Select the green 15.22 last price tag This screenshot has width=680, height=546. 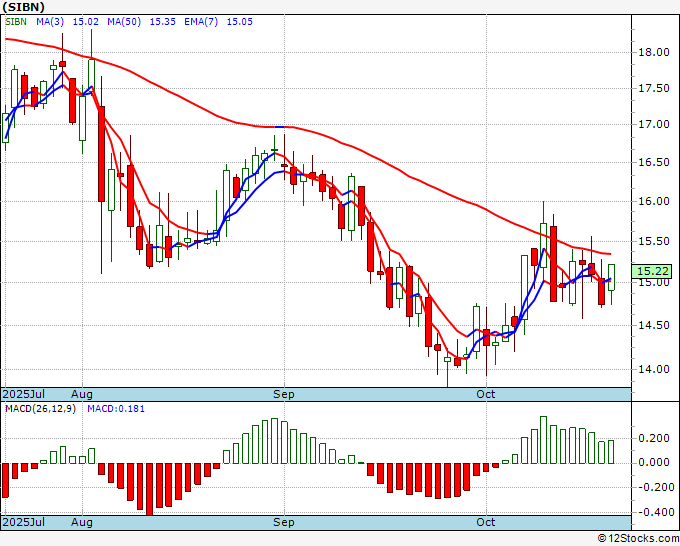tap(652, 271)
